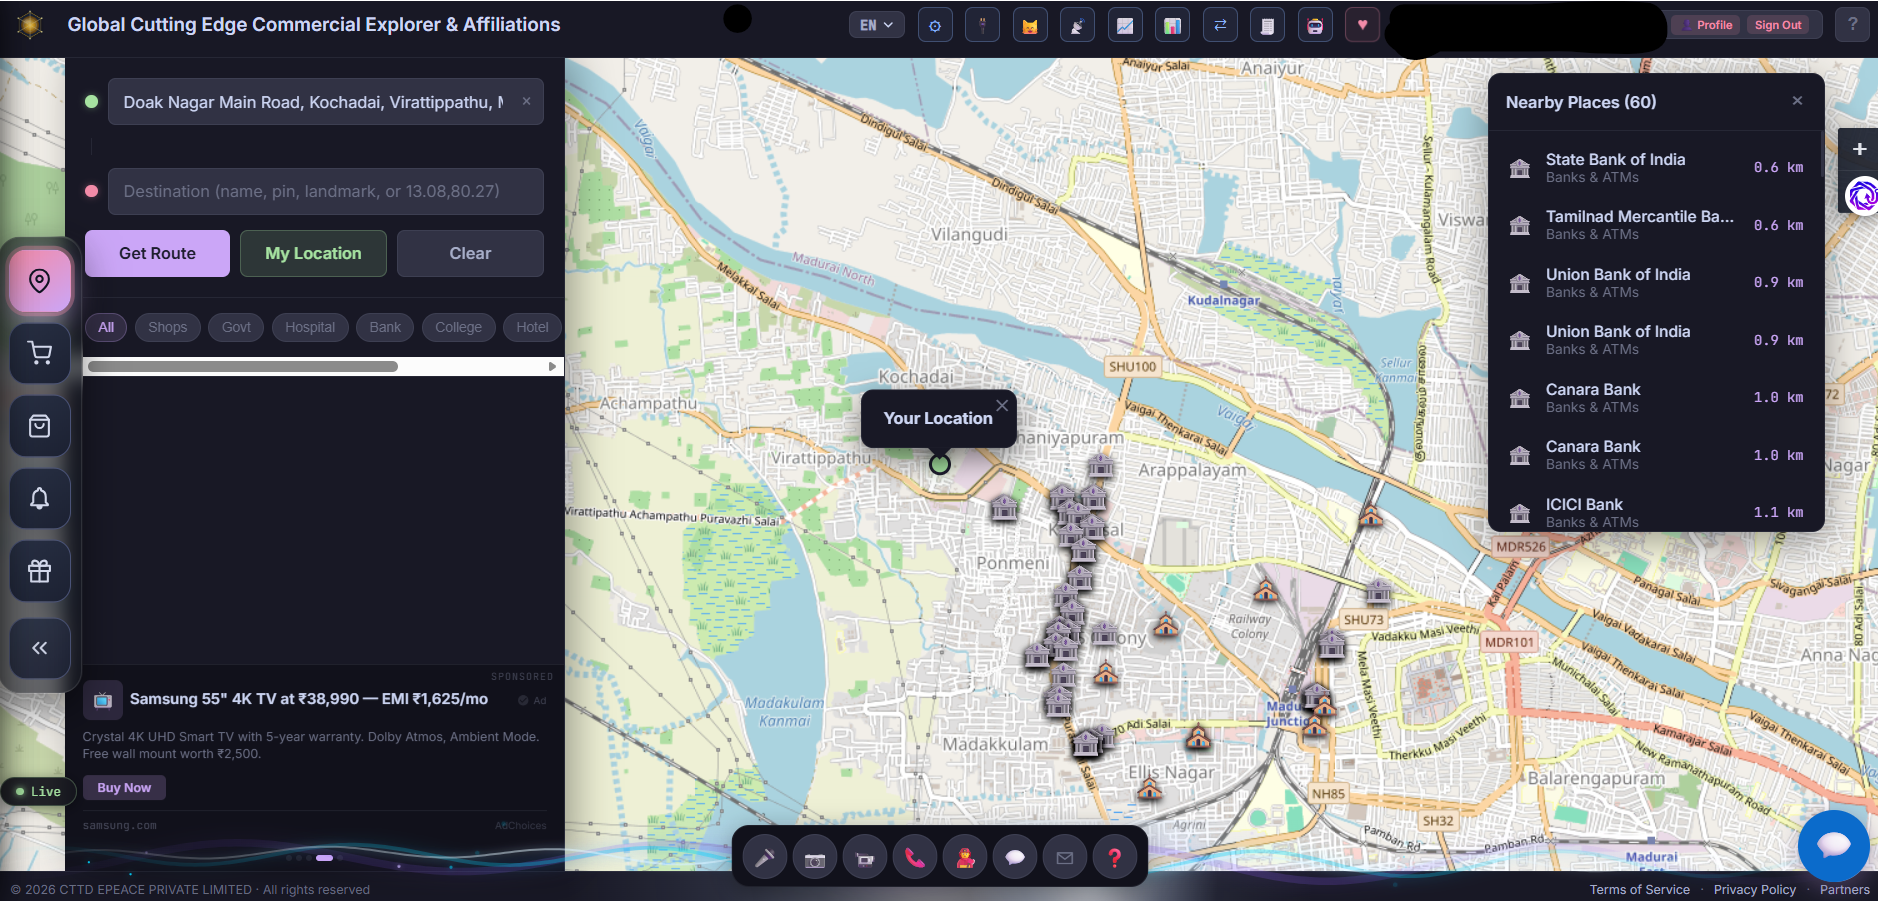Click the app logo at top left

[x=31, y=25]
